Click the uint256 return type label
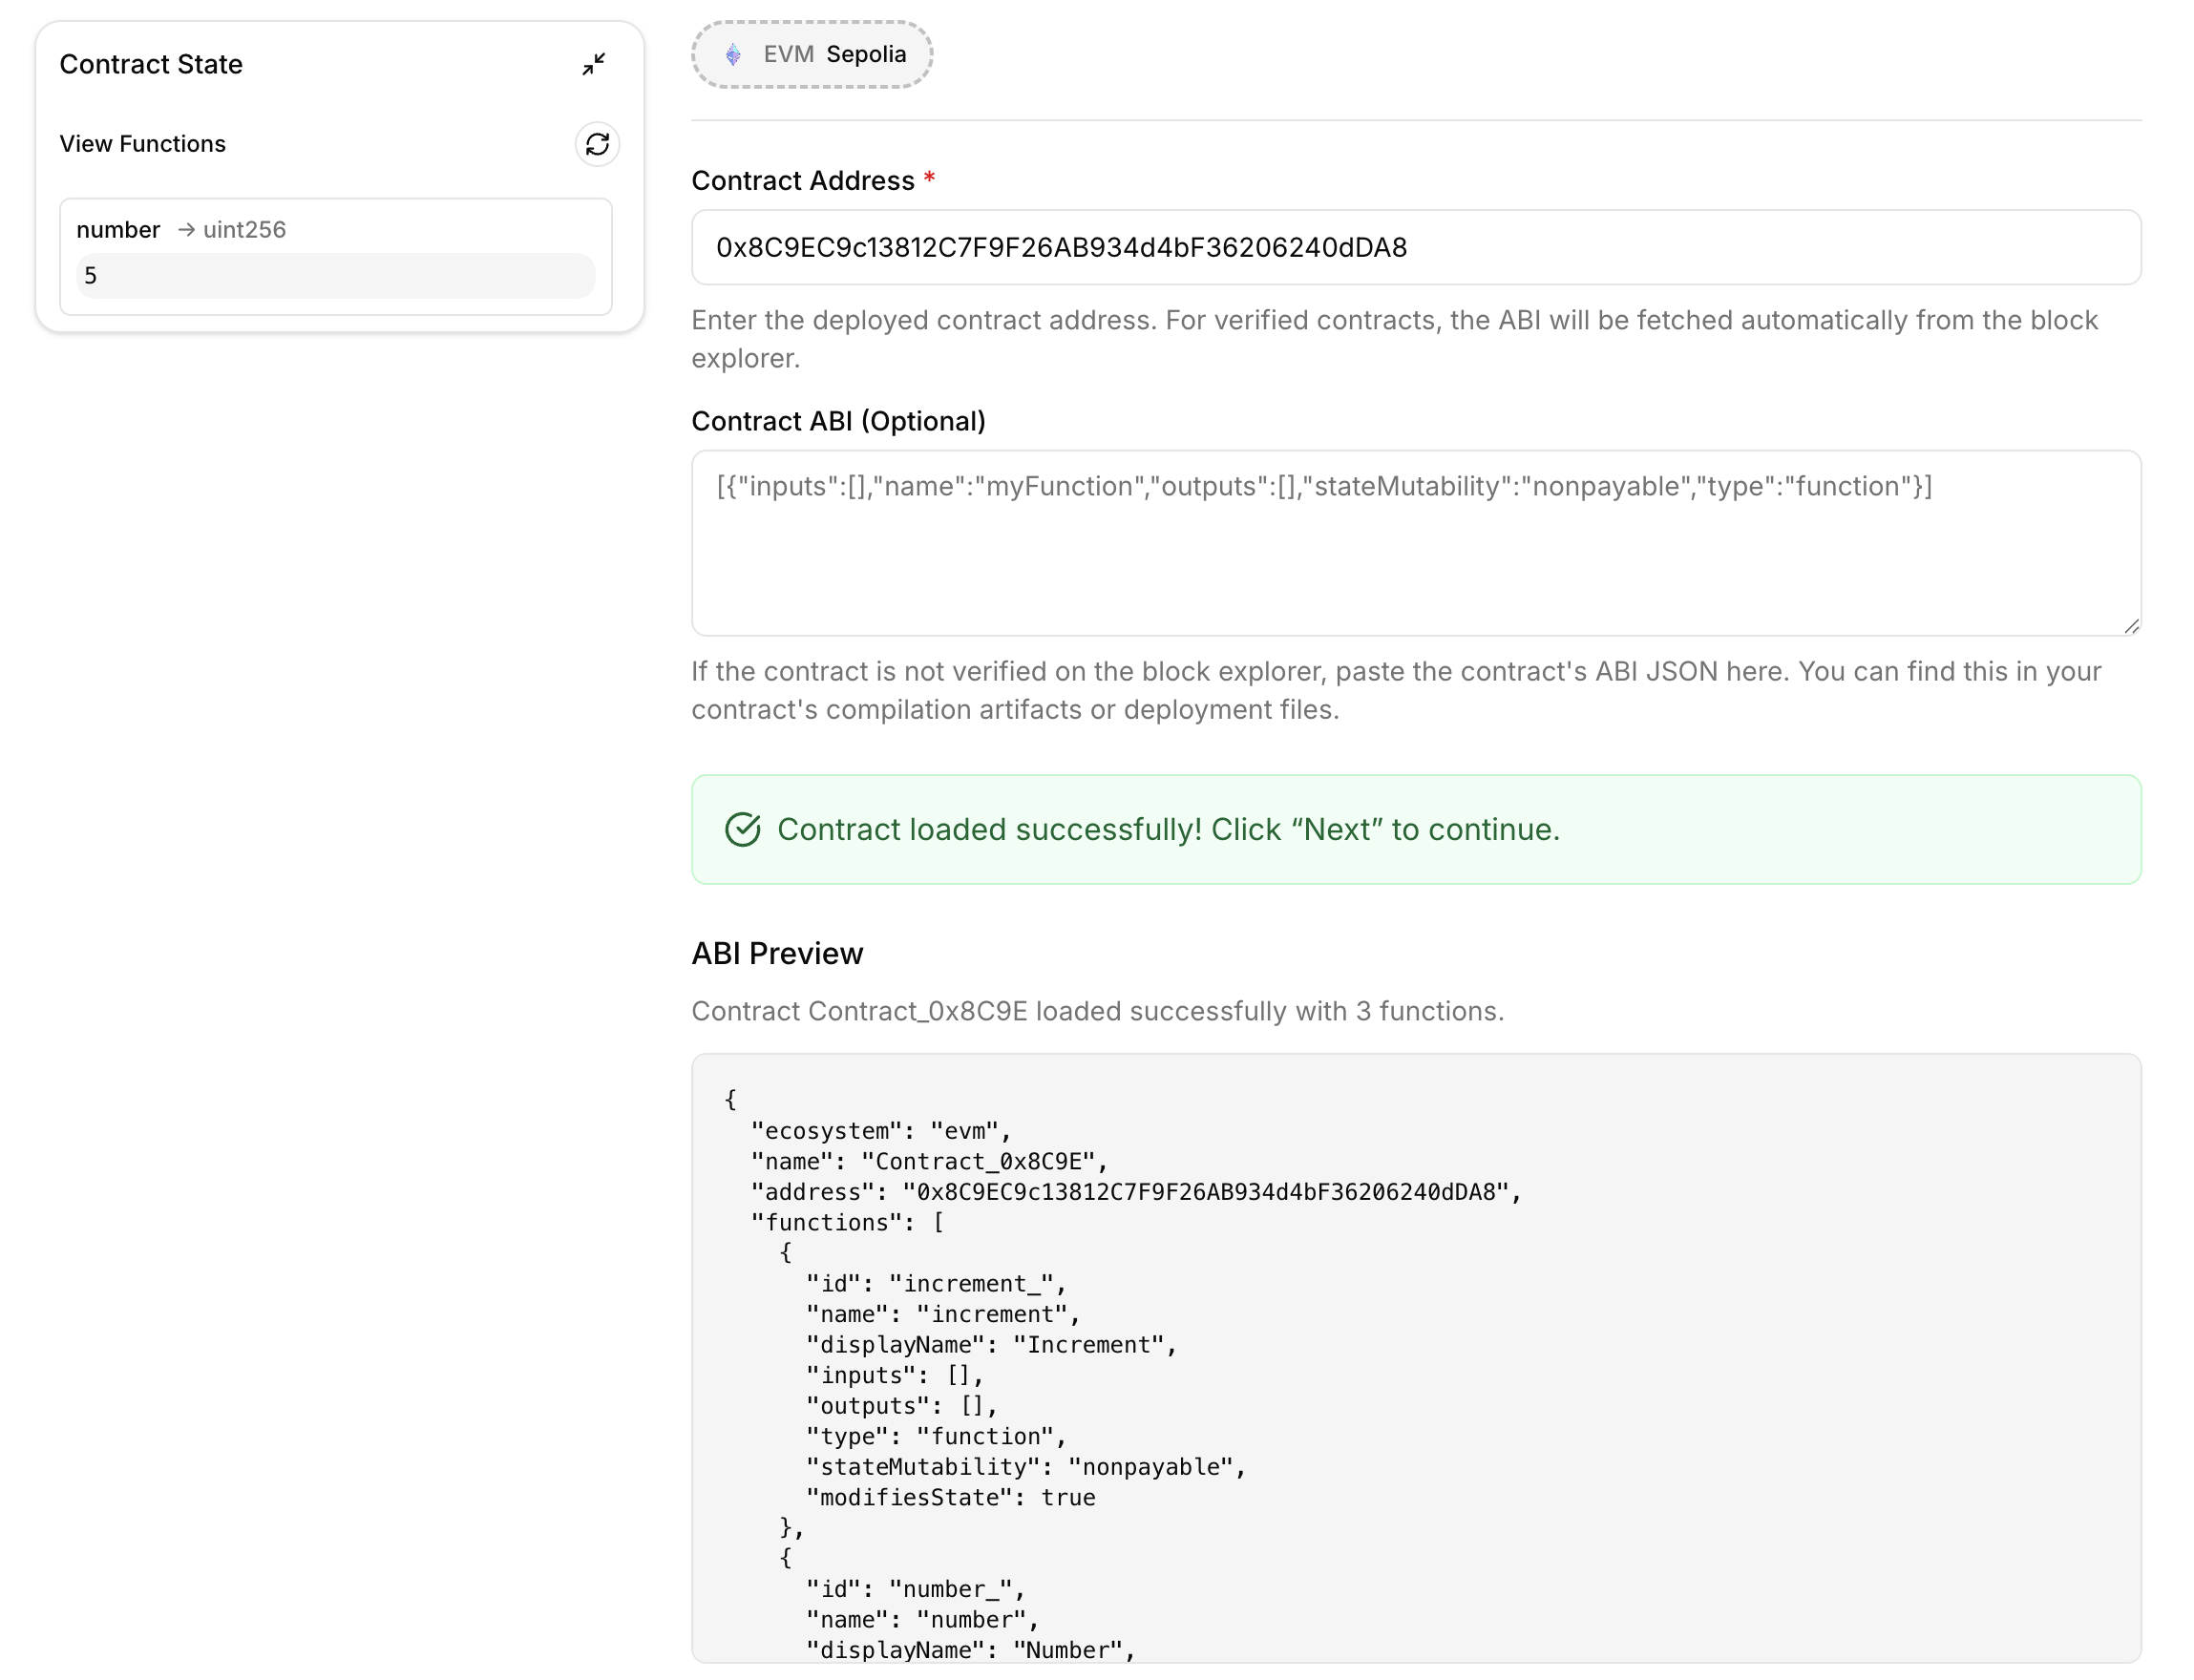This screenshot has height=1680, width=2194. 244,230
